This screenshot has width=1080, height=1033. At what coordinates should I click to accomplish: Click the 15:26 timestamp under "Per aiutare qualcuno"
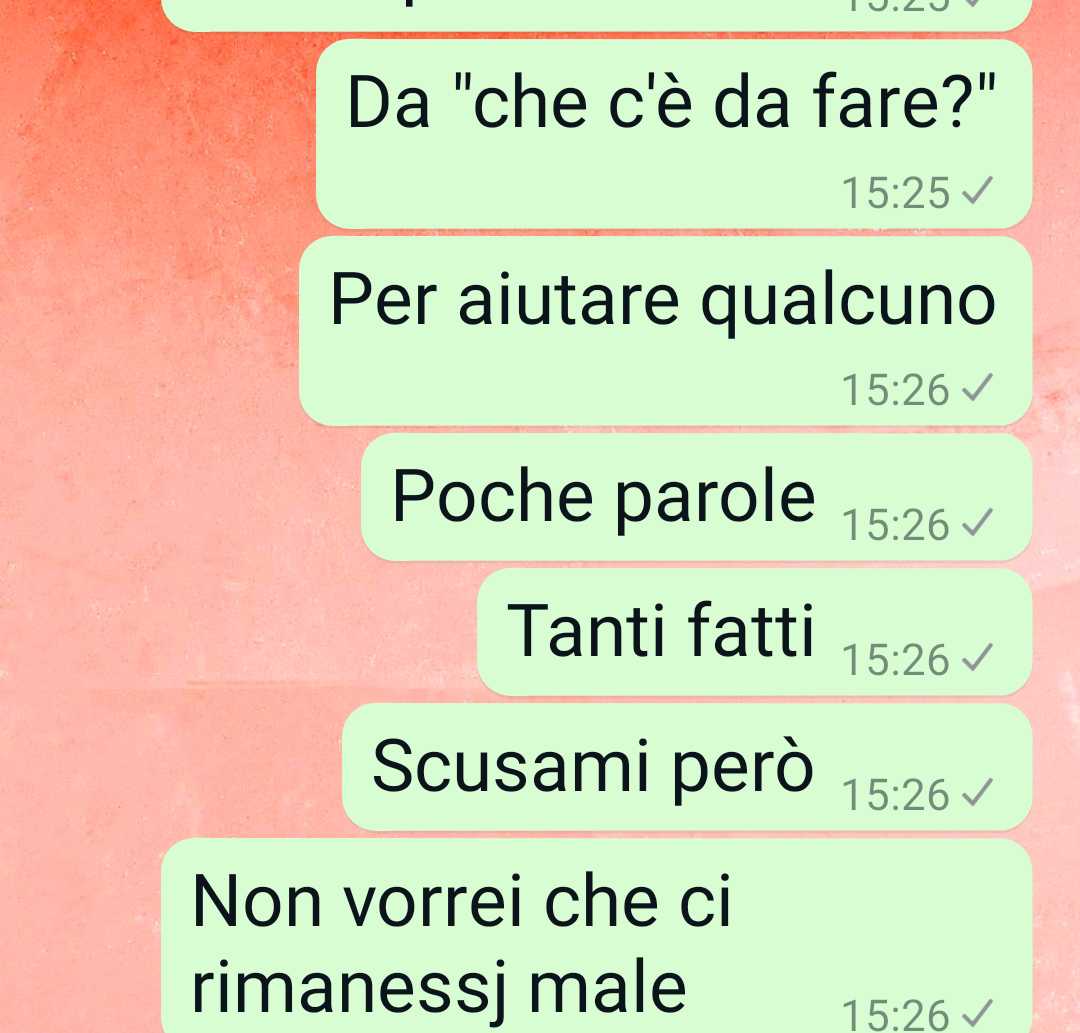896,390
